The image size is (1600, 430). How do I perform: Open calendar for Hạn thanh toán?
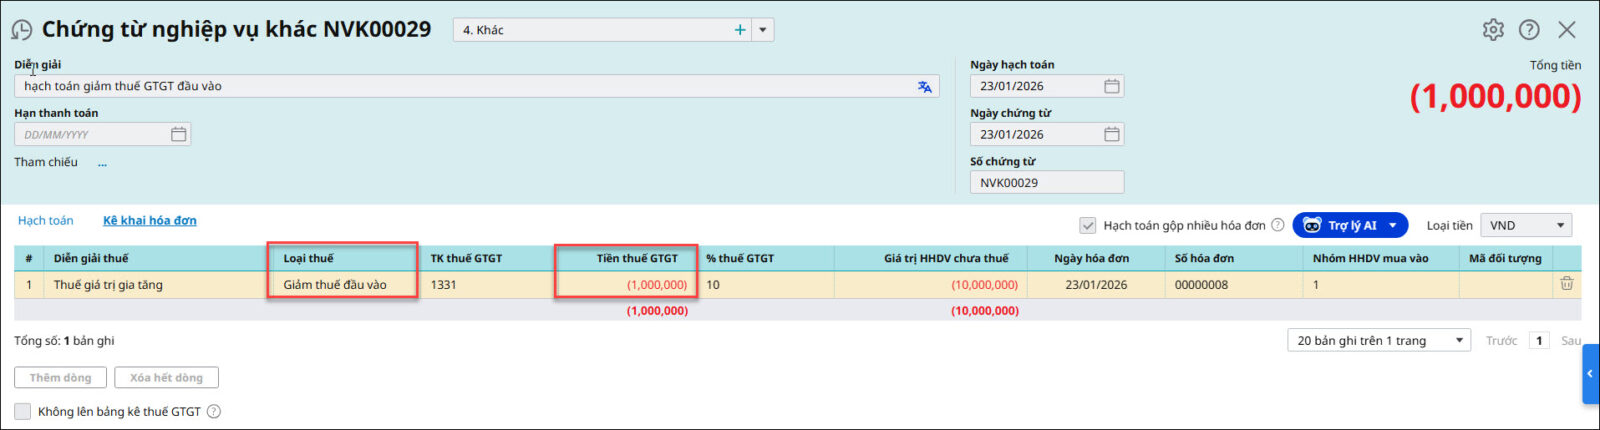pyautogui.click(x=178, y=134)
